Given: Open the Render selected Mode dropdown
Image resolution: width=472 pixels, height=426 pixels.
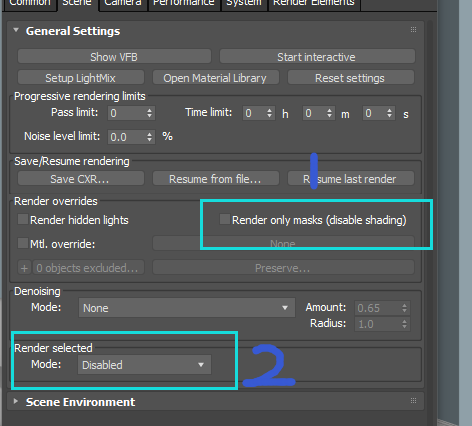Looking at the screenshot, I should coord(144,365).
